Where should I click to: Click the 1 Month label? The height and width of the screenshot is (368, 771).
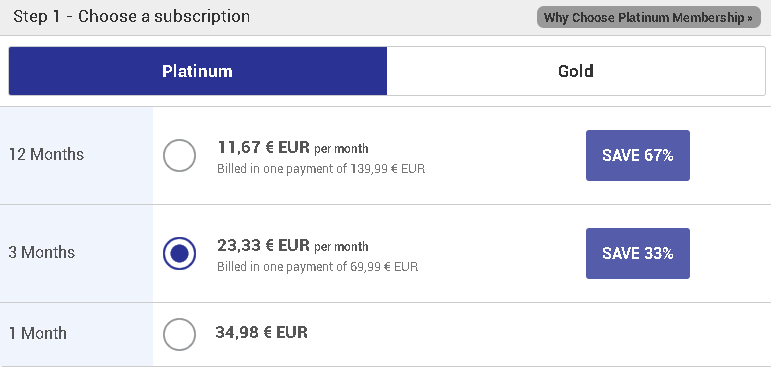(x=37, y=333)
